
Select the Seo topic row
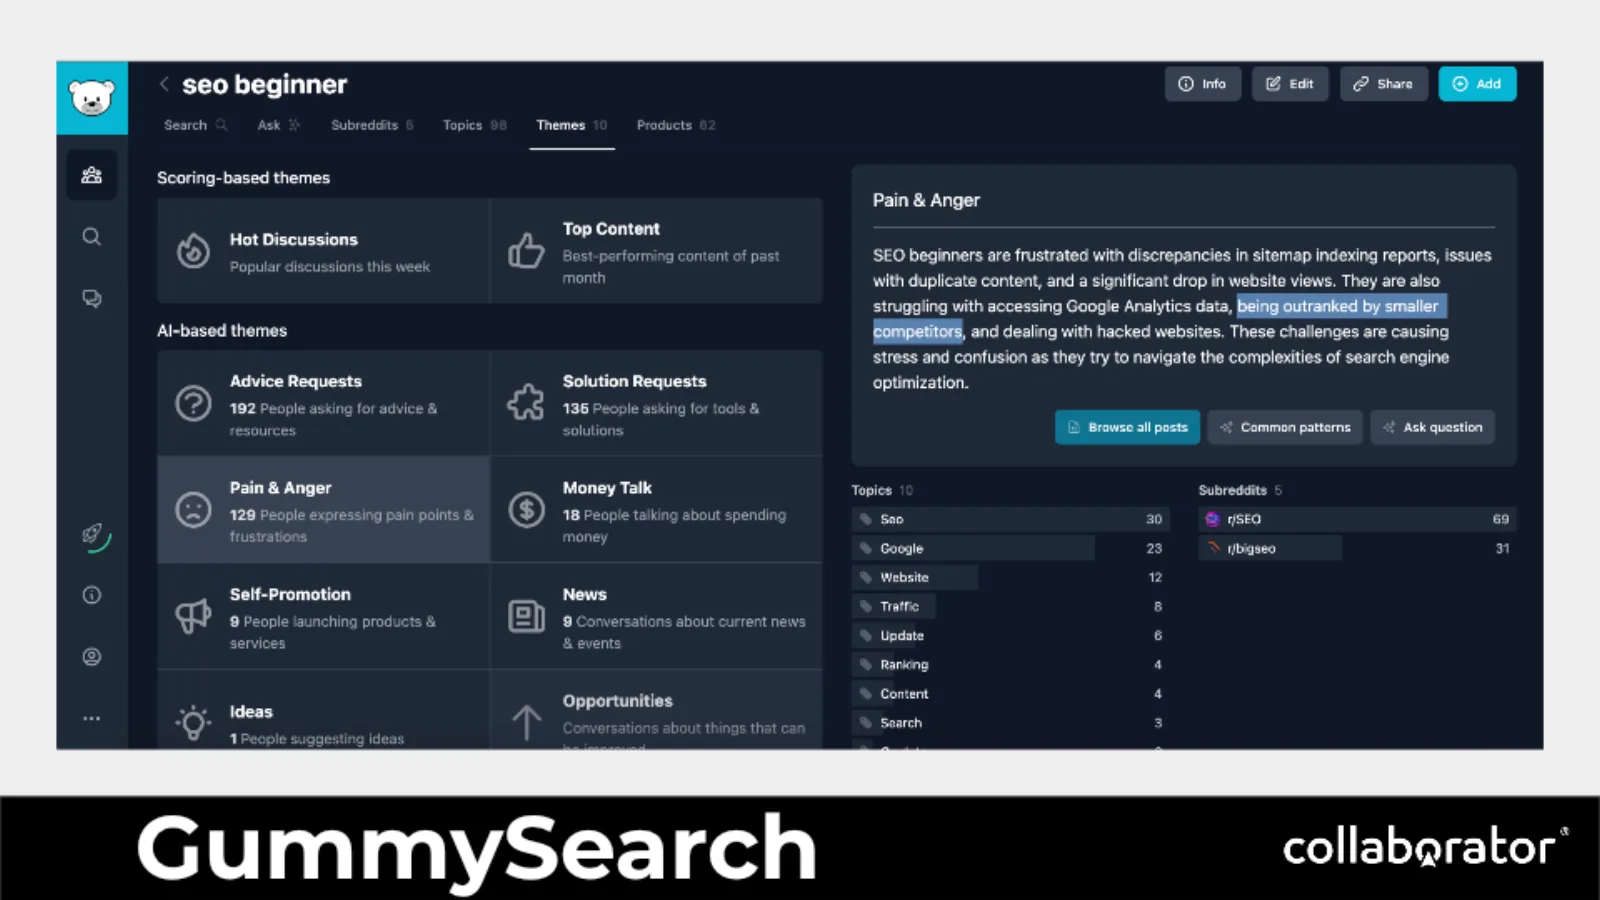(1010, 519)
